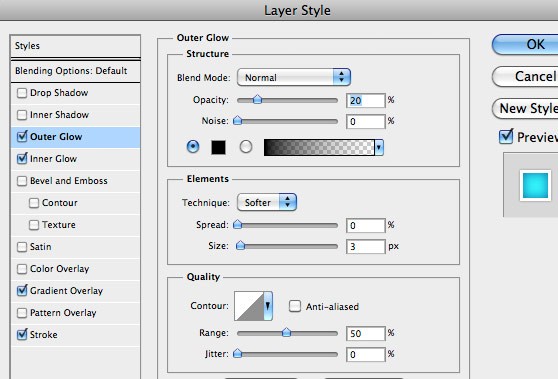
Task: Open the Bevel and Emboss settings row
Action: click(x=75, y=181)
